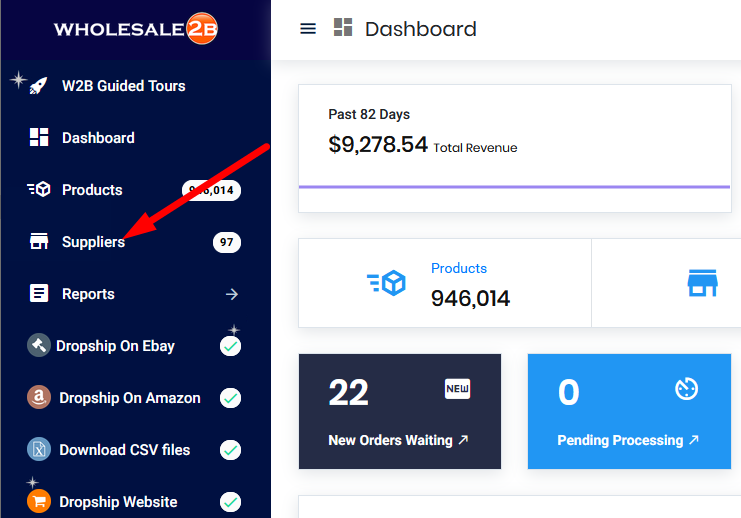
Task: Open New Orders Waiting link
Action: (398, 440)
